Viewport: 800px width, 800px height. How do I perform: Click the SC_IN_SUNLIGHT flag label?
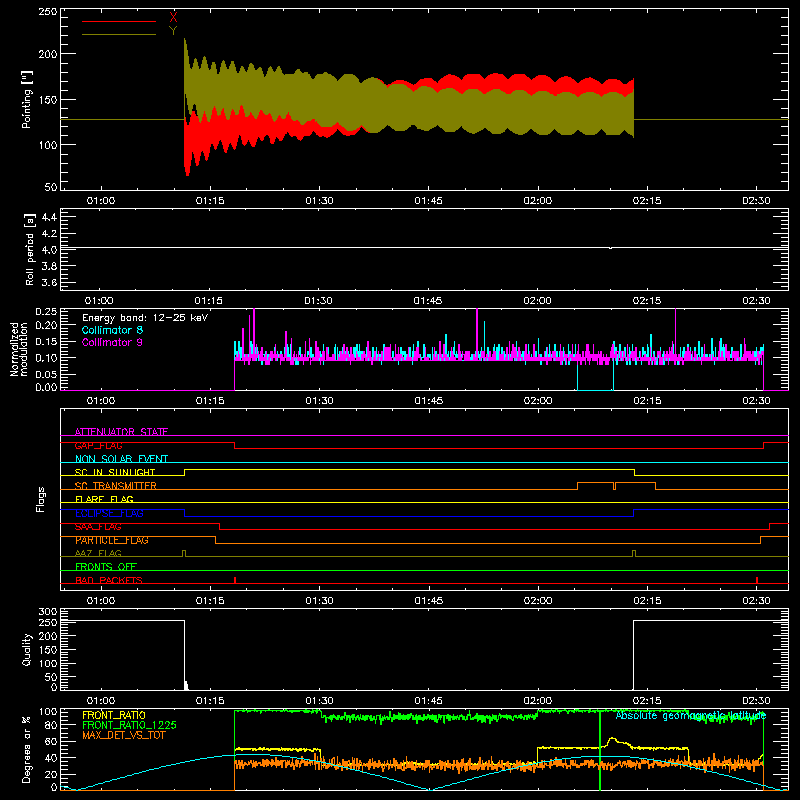tap(115, 472)
